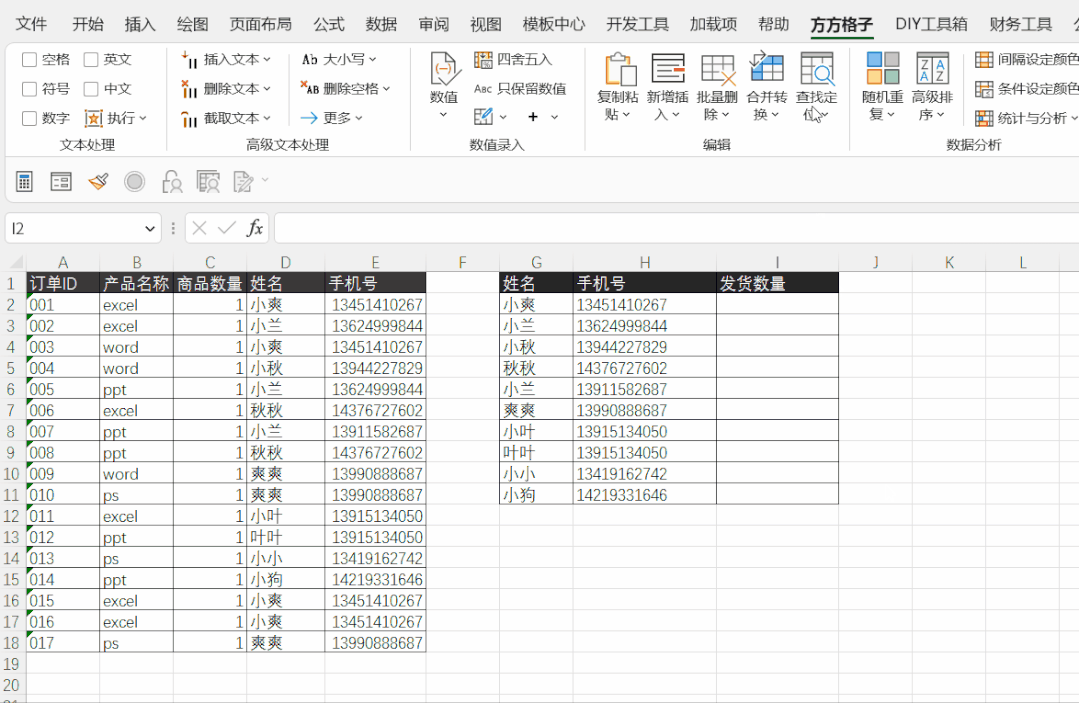Click the 复制粘贴 clipboard icon
Image resolution: width=1079 pixels, height=703 pixels.
pyautogui.click(x=619, y=70)
